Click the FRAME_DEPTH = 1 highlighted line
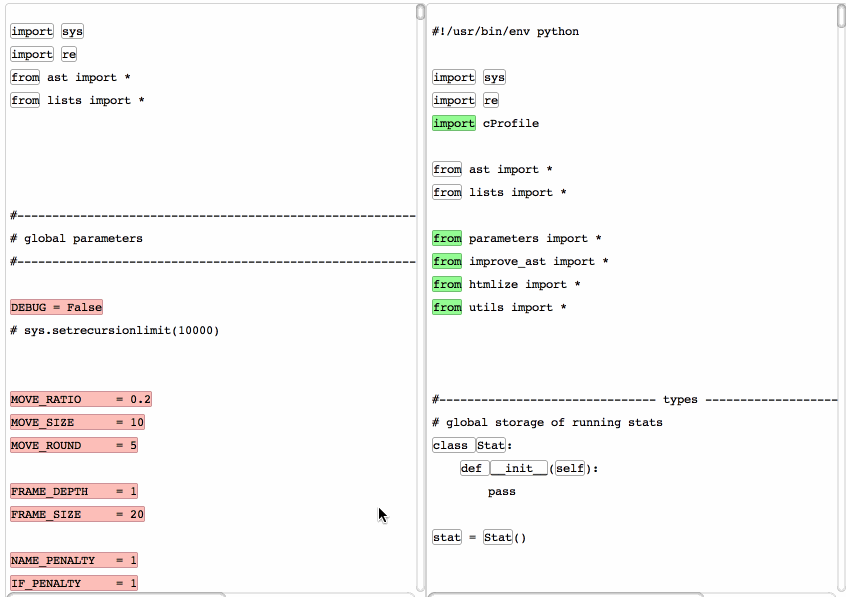This screenshot has width=846, height=597. pos(73,492)
